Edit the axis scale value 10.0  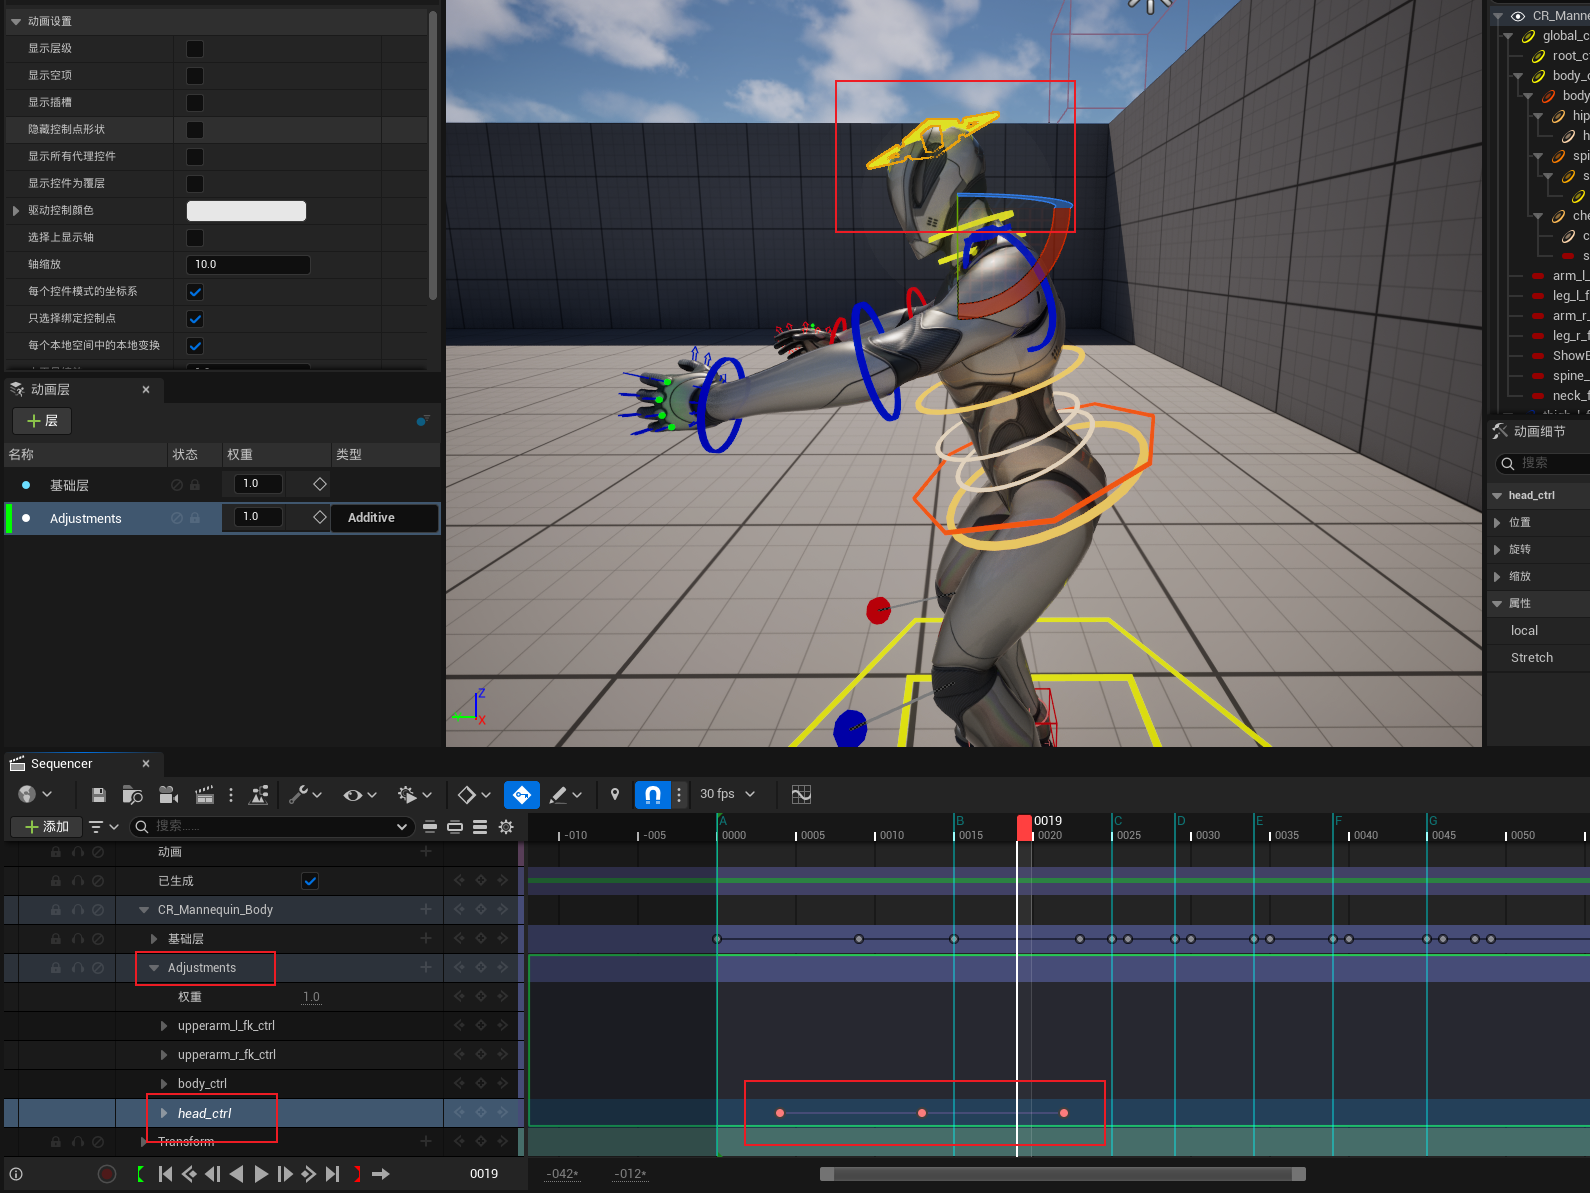pyautogui.click(x=248, y=265)
